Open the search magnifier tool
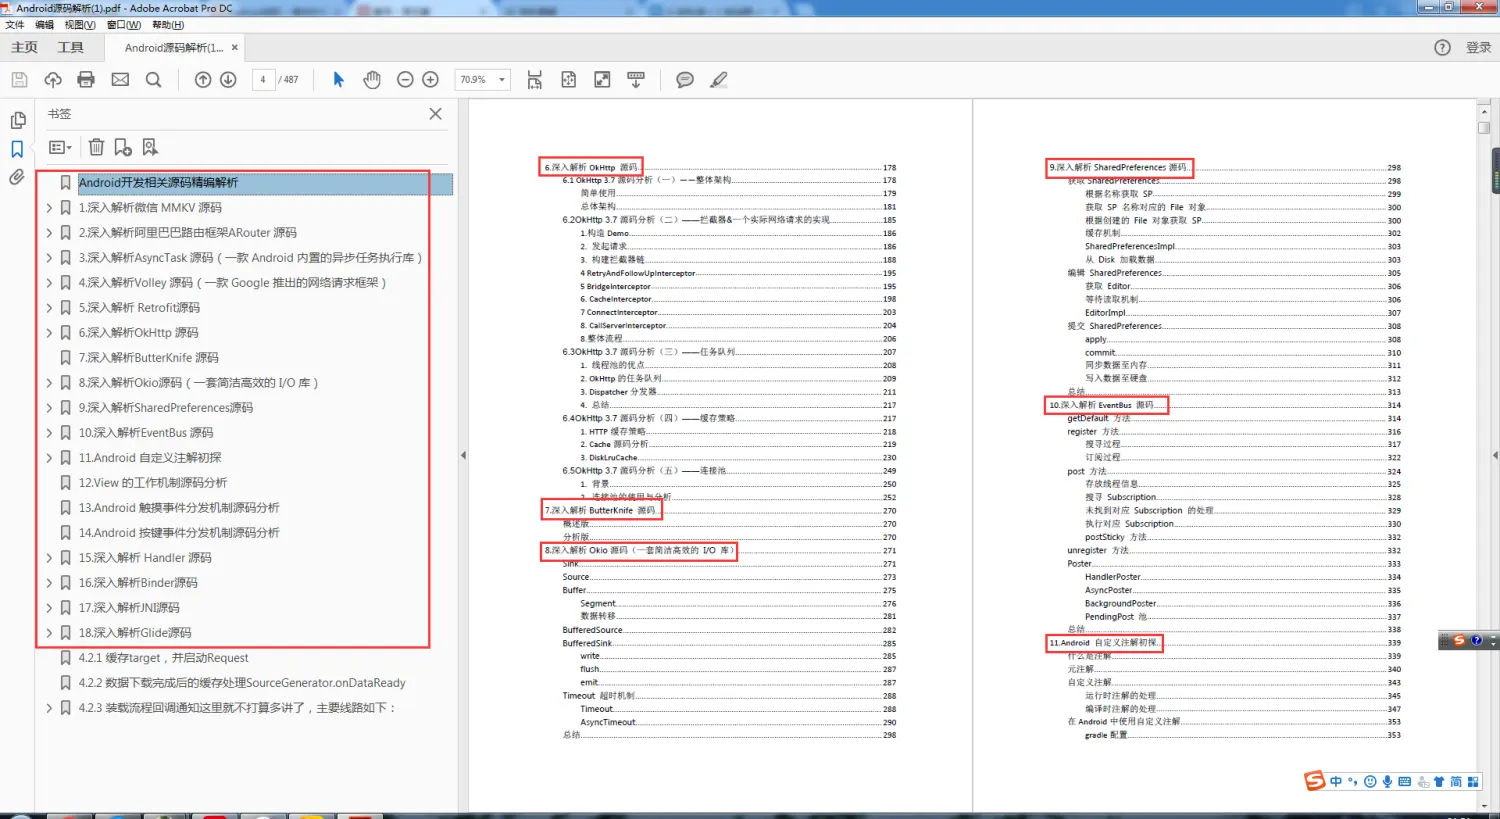 point(153,80)
